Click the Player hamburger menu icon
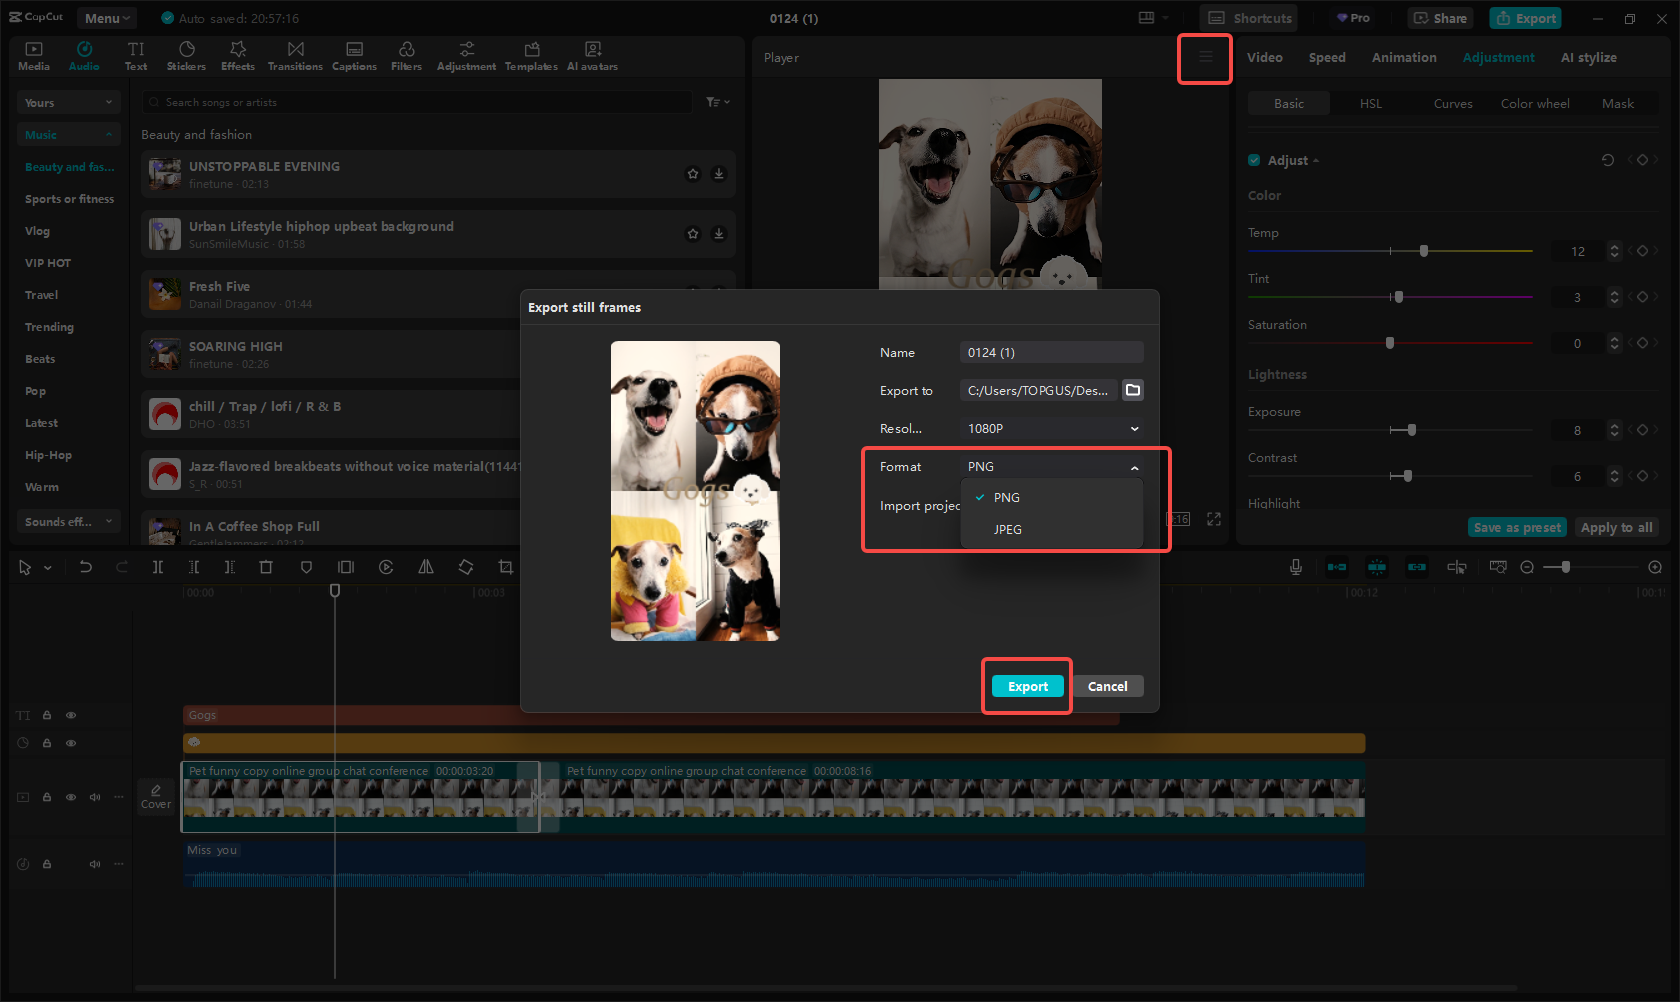1680x1002 pixels. coord(1205,58)
